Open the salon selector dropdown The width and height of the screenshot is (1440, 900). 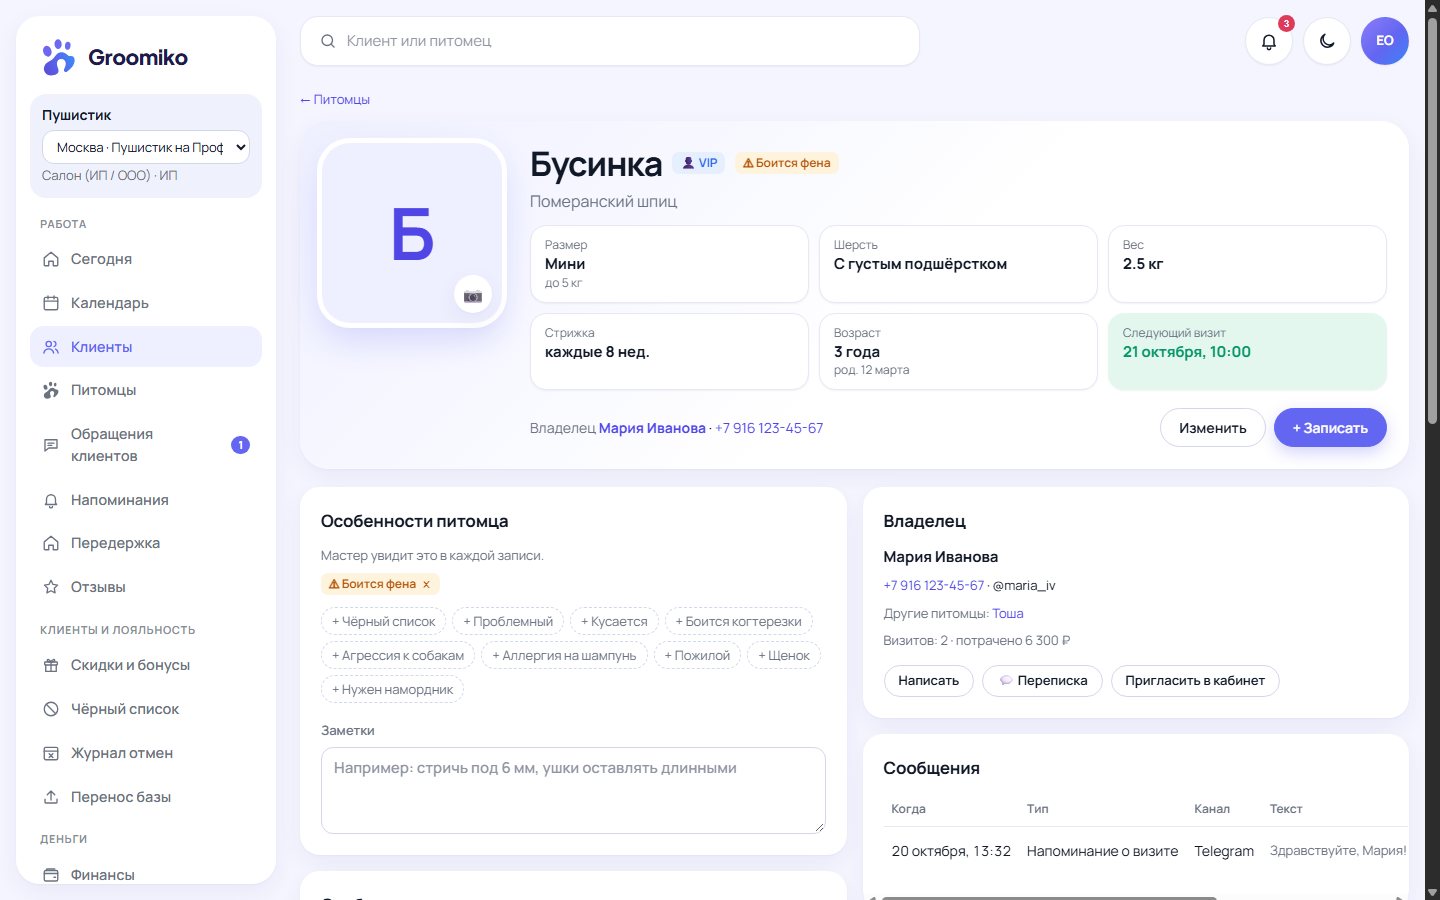(146, 147)
